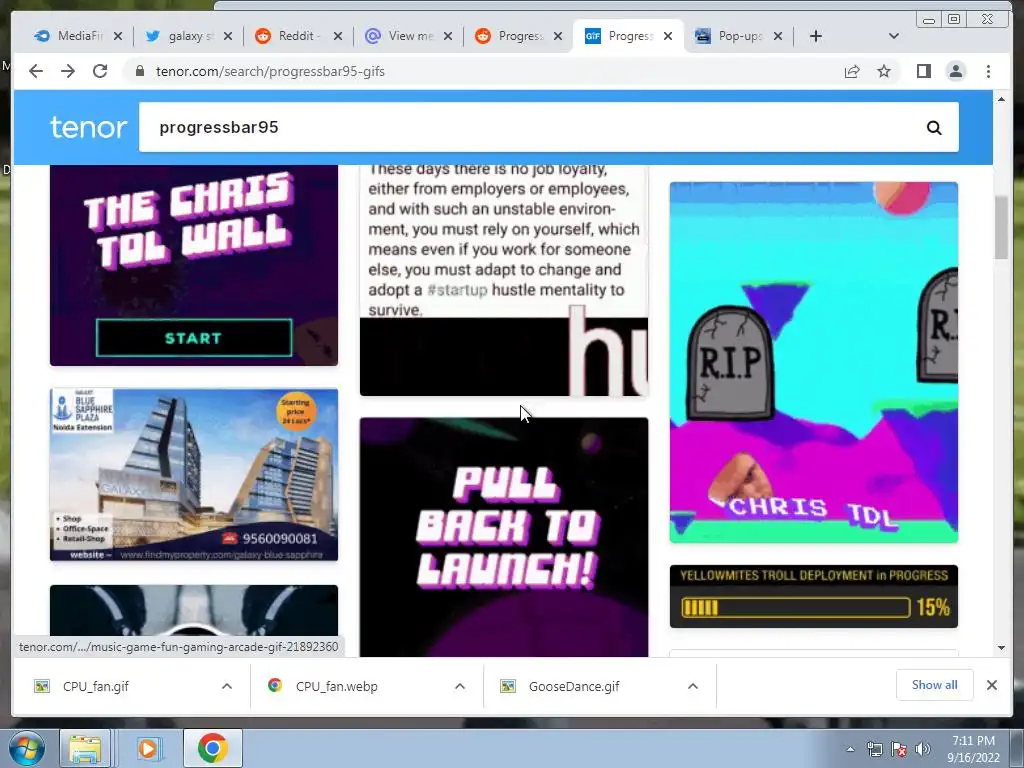
Task: Open the R.I.P Chris TDL GIF
Action: click(814, 362)
